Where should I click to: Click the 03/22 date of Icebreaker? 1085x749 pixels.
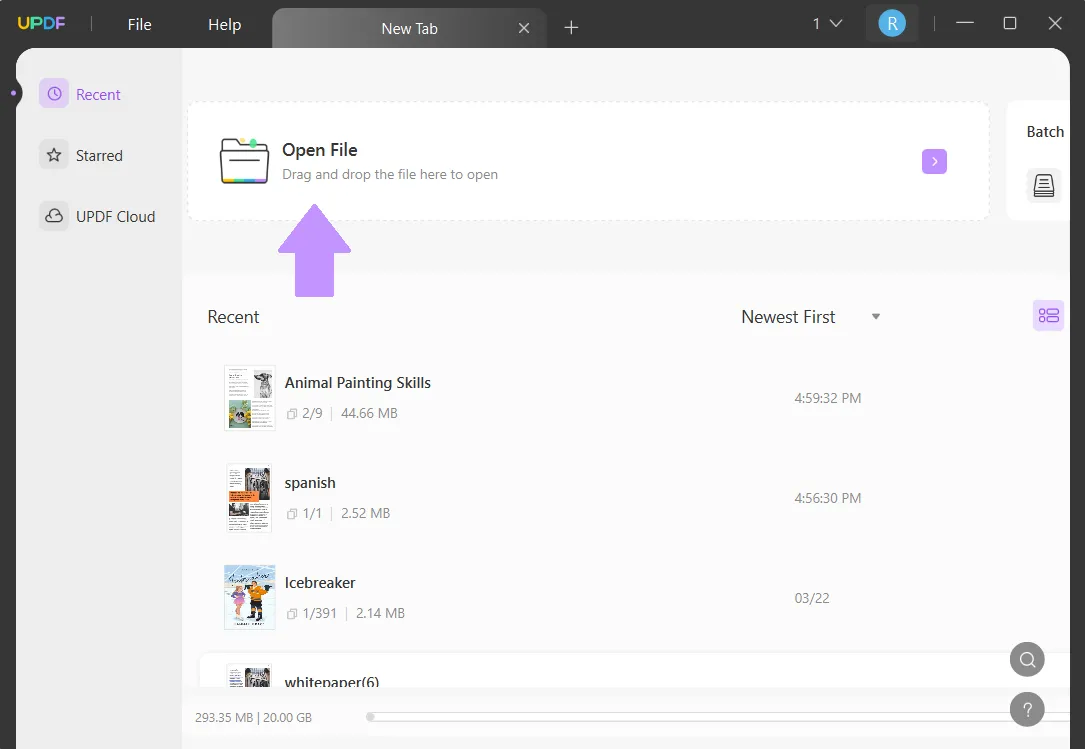coord(812,598)
